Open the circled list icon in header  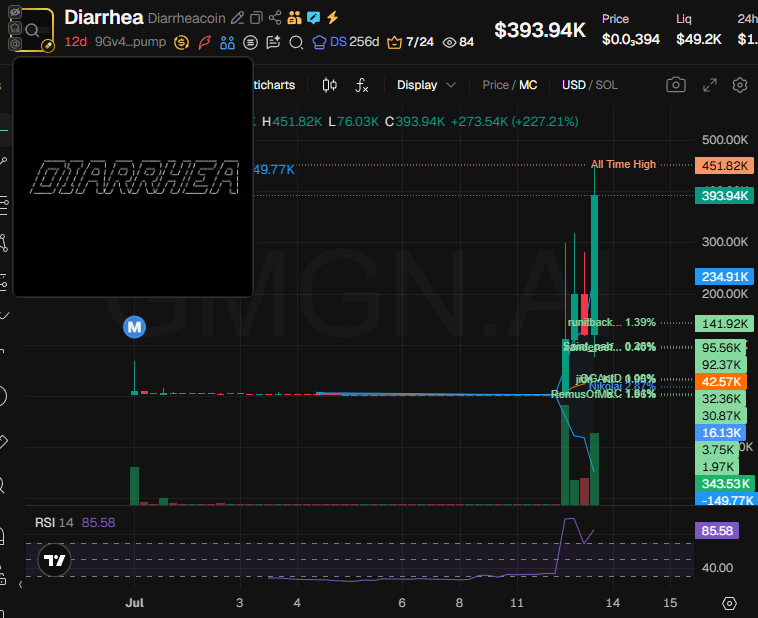pos(250,43)
